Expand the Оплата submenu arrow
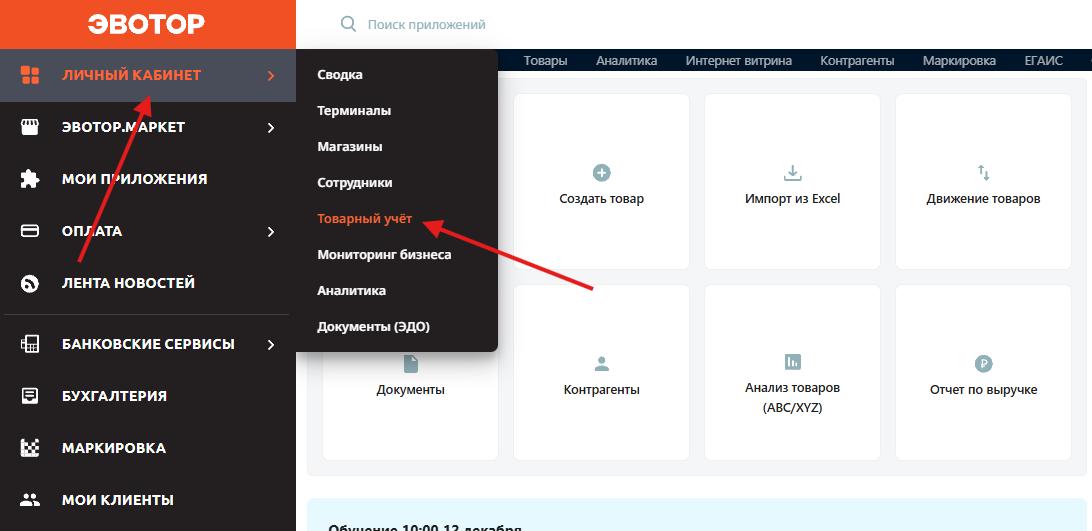The width and height of the screenshot is (1092, 531). 272,231
